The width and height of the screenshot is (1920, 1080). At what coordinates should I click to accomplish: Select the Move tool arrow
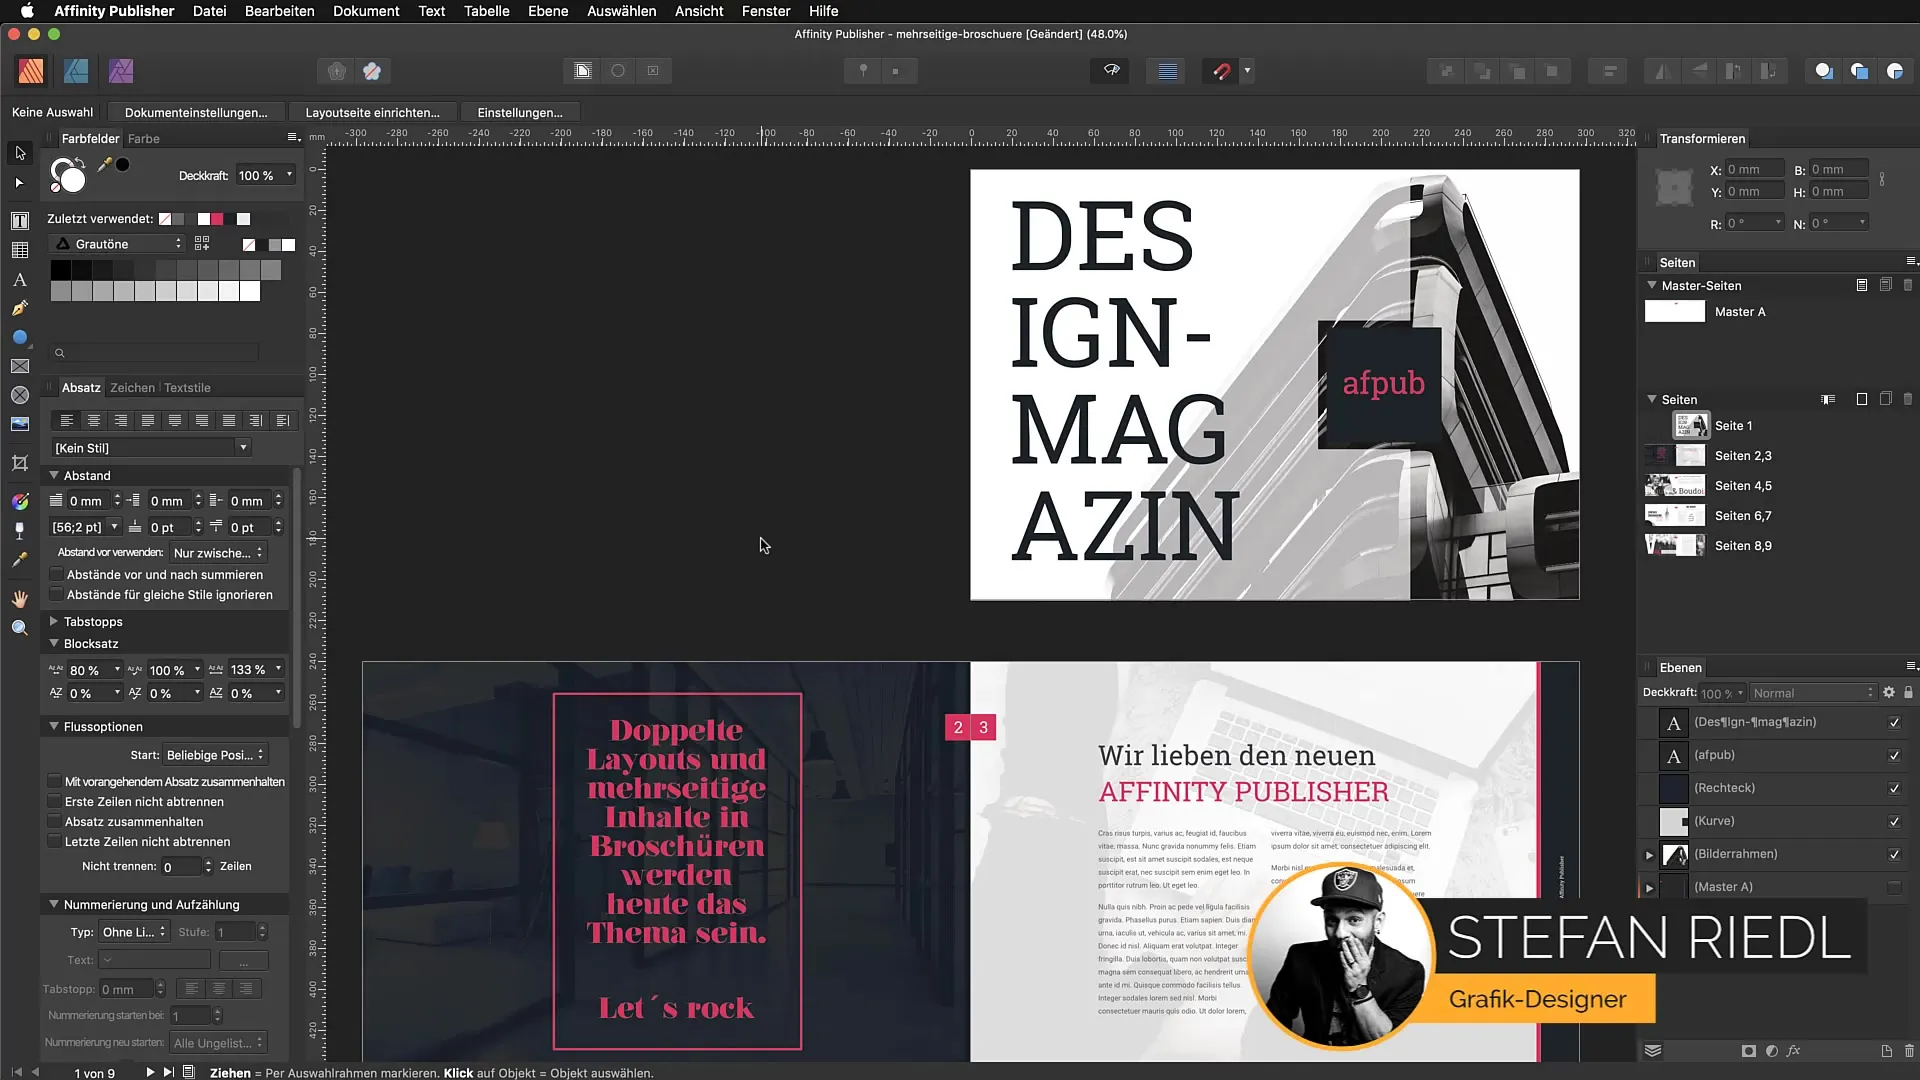(20, 153)
